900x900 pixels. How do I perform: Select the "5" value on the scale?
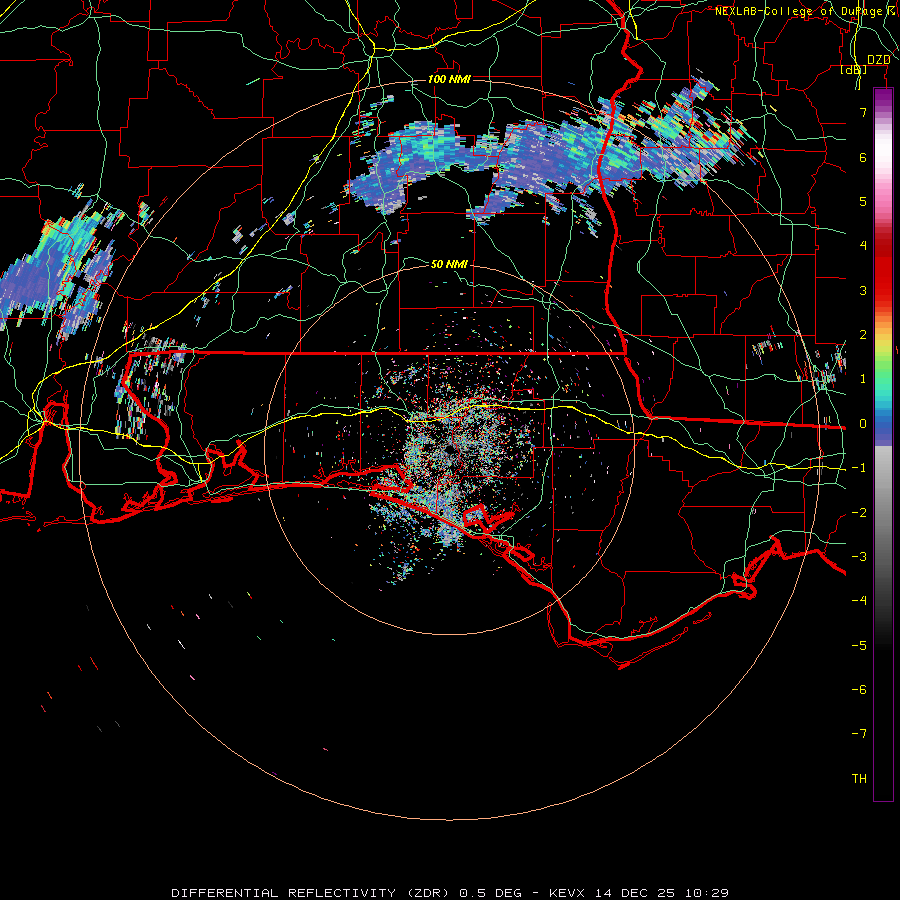(x=863, y=201)
